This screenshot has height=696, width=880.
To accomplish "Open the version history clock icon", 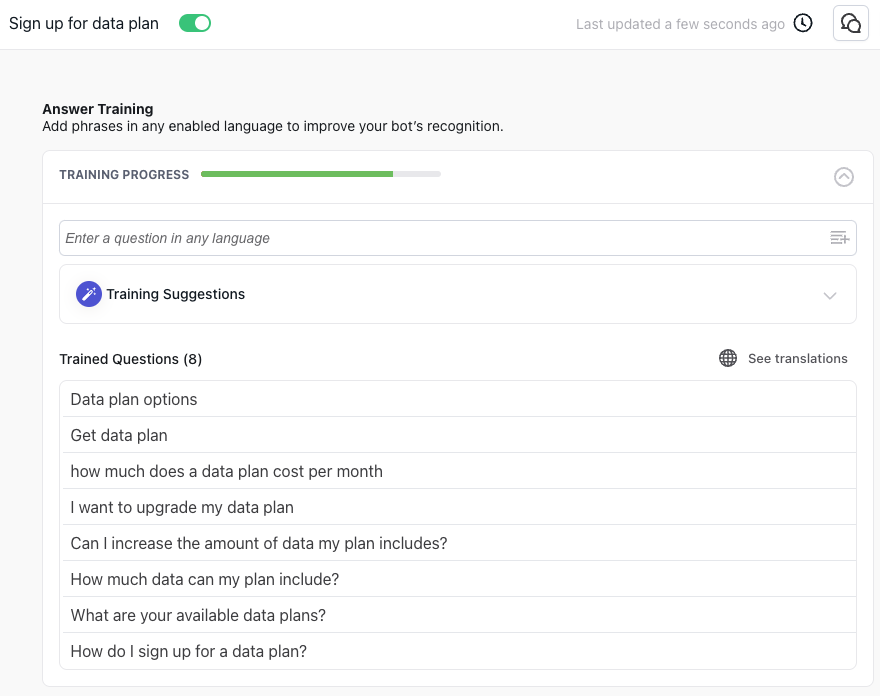I will (803, 23).
